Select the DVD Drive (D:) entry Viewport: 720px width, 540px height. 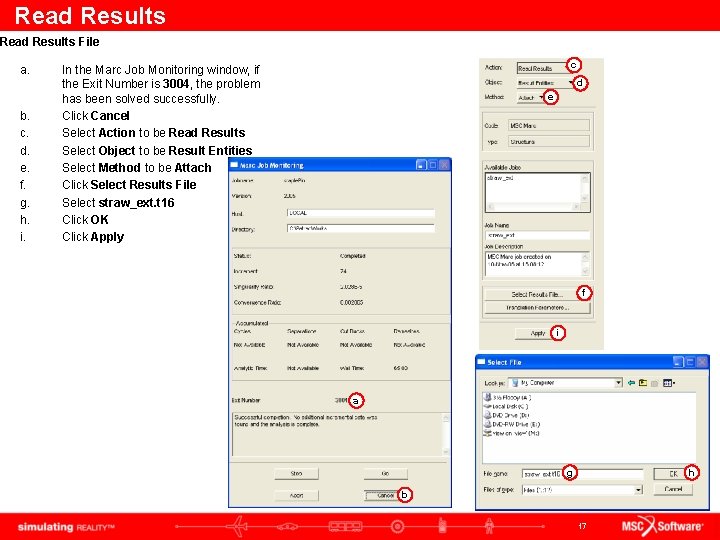[507, 415]
